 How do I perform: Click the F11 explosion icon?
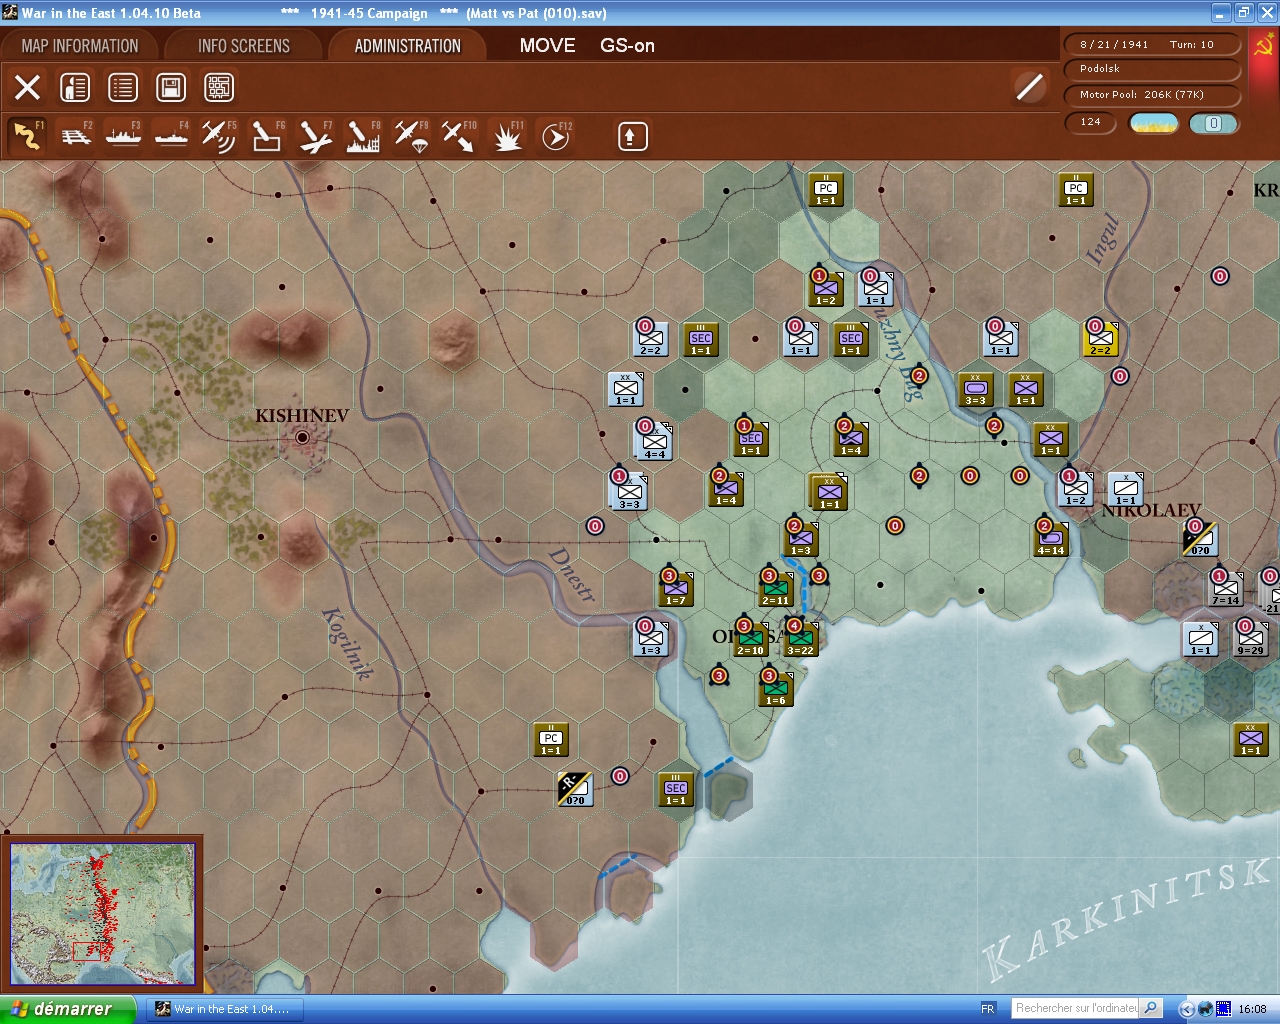[x=507, y=136]
